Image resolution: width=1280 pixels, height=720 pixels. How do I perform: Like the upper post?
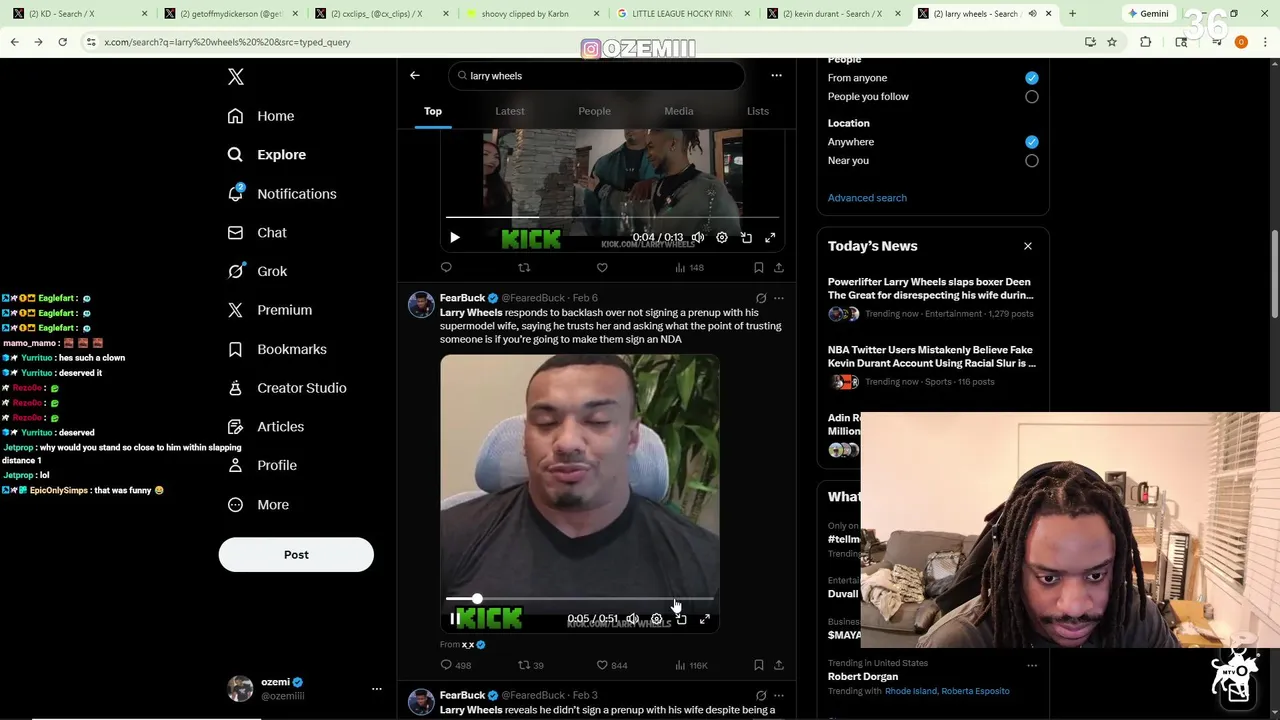[x=602, y=267]
